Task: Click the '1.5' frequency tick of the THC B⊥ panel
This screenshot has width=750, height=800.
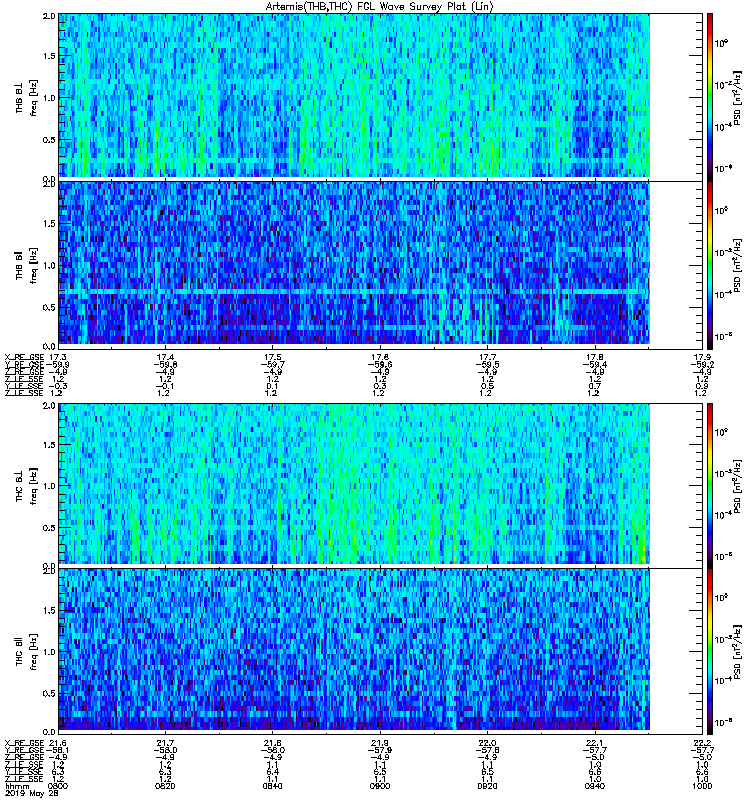Action: [49, 445]
